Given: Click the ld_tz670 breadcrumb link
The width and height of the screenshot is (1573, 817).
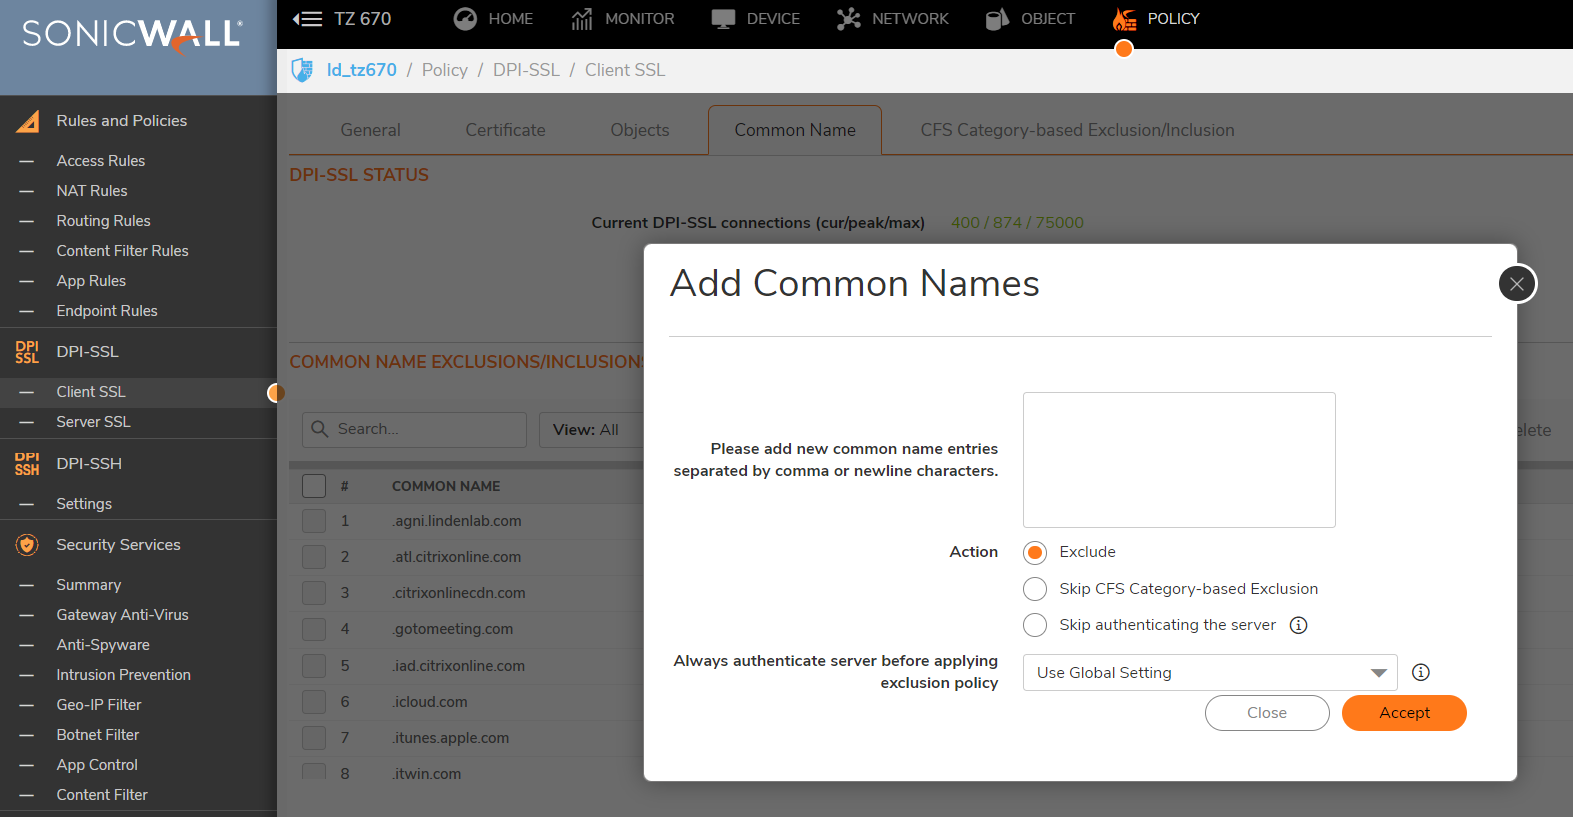Looking at the screenshot, I should pos(362,70).
